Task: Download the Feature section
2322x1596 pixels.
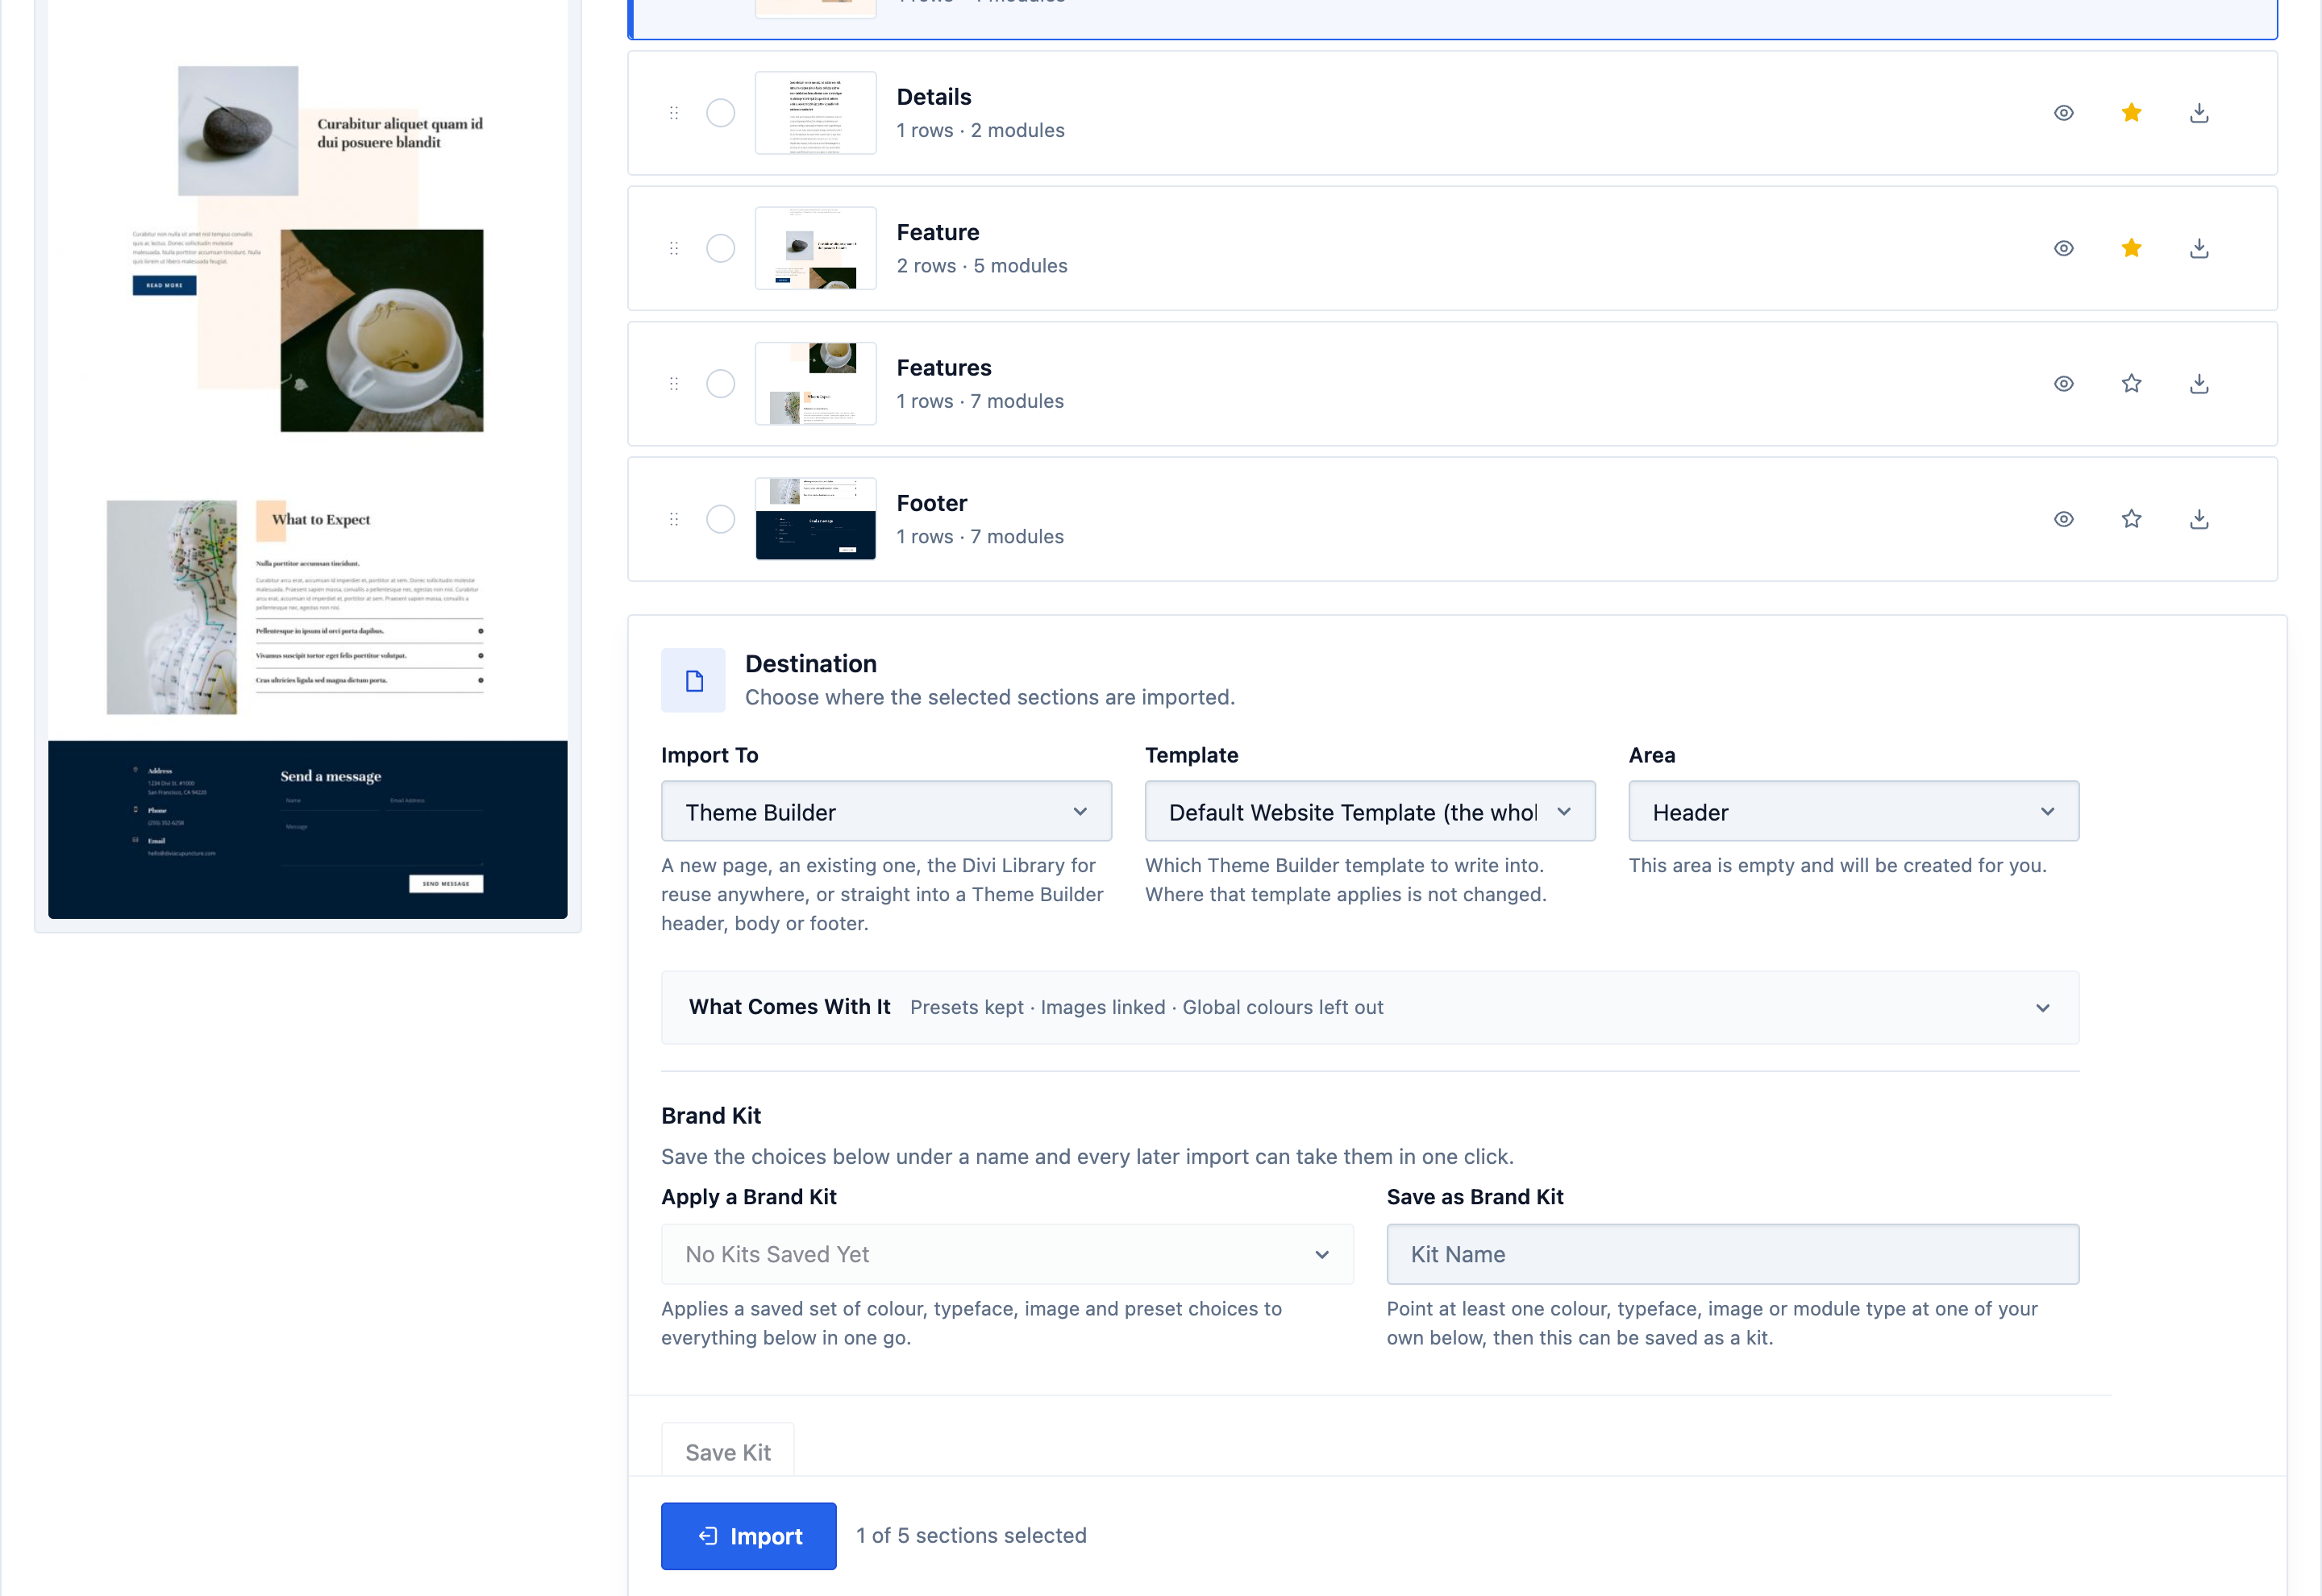Action: click(x=2199, y=248)
